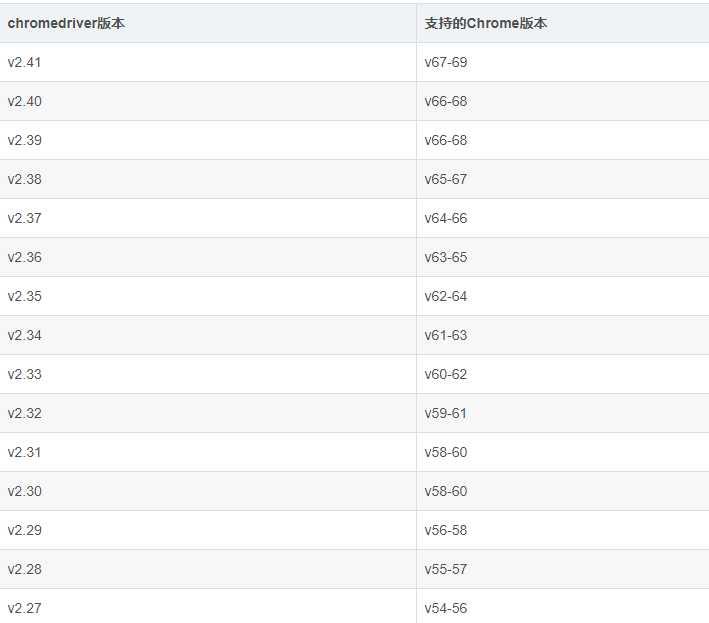Select the v56-58 Chrome version cell
This screenshot has width=709, height=623.
[563, 530]
